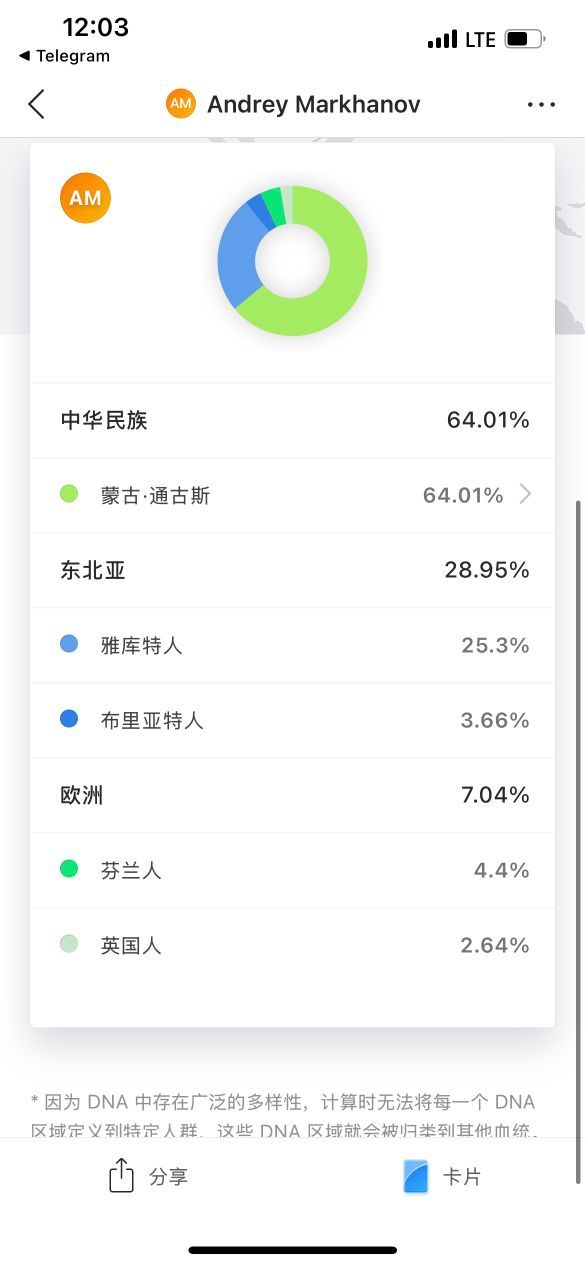Open the 中华民族 category row

pyautogui.click(x=292, y=420)
